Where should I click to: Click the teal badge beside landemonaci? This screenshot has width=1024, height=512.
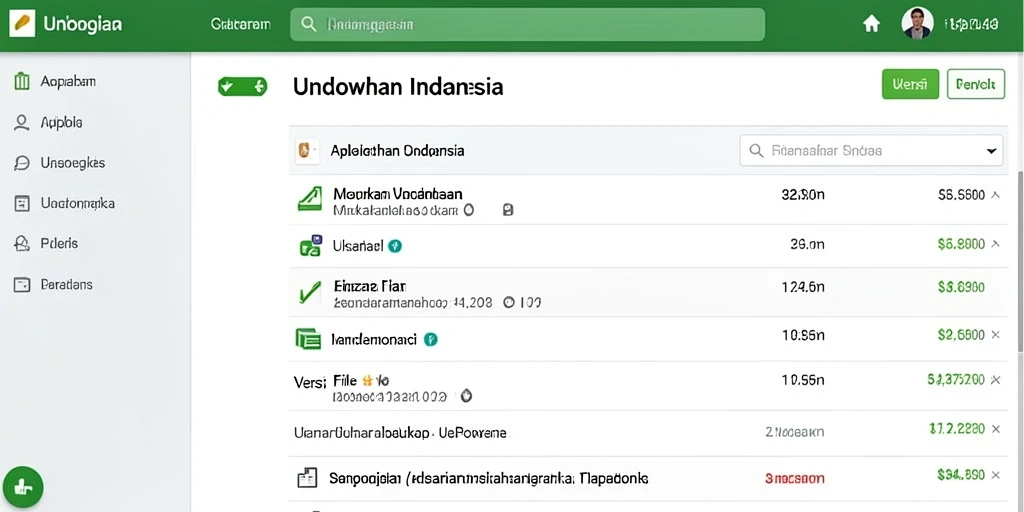point(430,340)
